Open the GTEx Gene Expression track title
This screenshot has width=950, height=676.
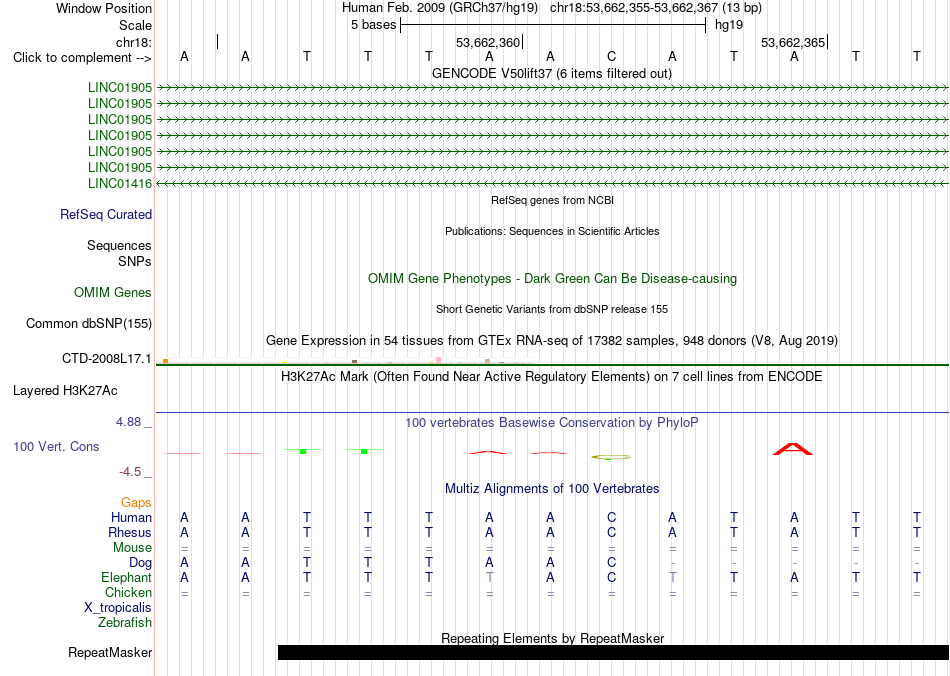[552, 340]
